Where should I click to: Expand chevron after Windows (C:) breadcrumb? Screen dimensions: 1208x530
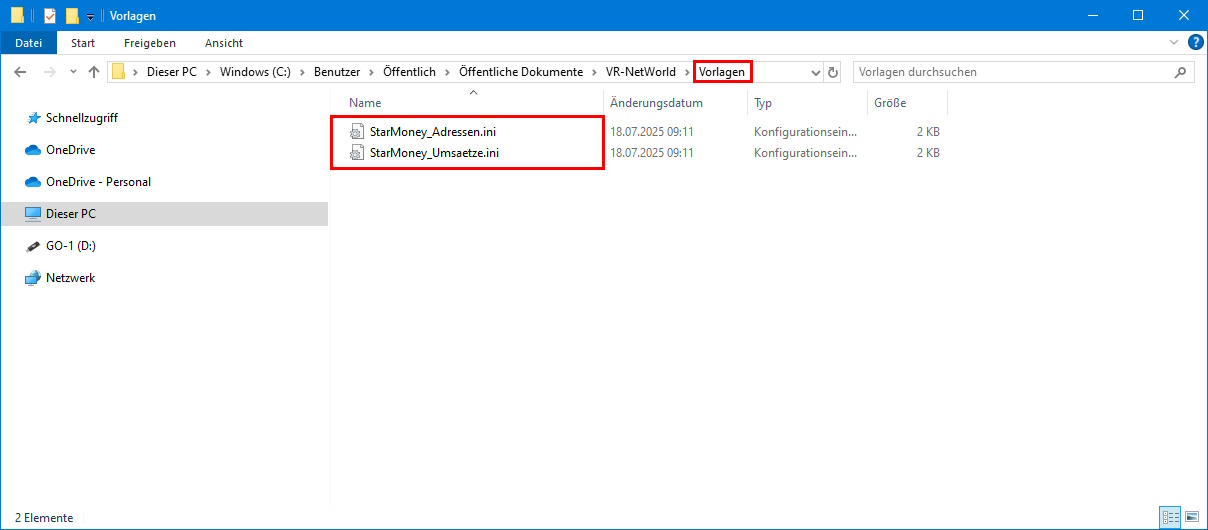(301, 72)
